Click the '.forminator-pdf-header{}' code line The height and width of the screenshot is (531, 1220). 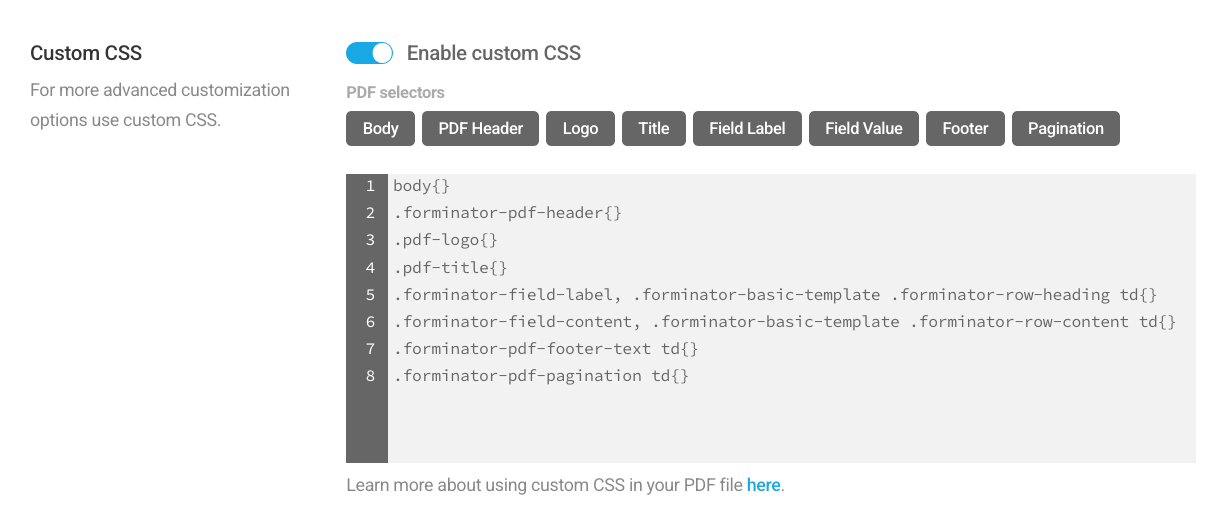[508, 213]
